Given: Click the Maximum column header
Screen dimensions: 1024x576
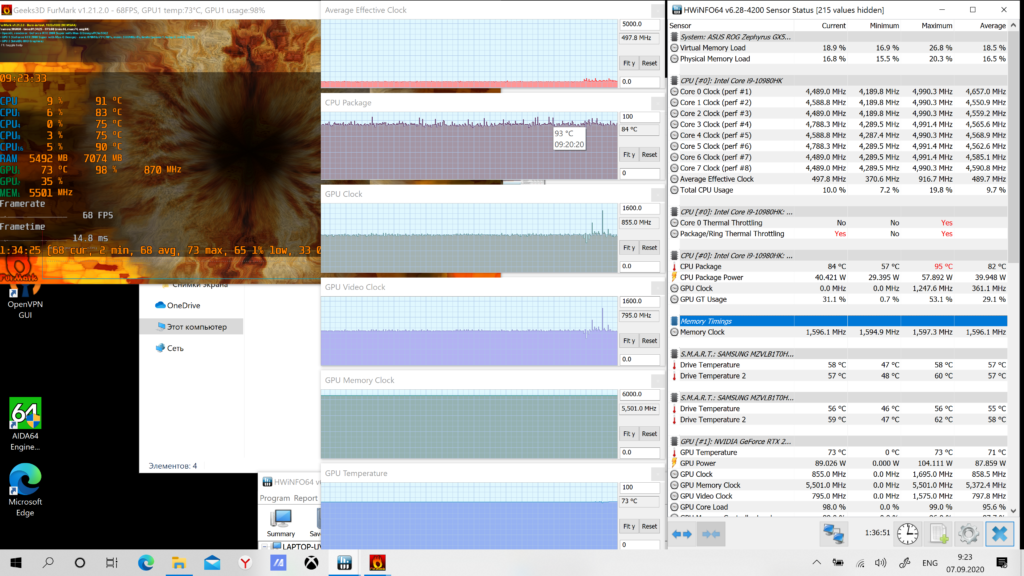Looking at the screenshot, I should click(x=936, y=25).
